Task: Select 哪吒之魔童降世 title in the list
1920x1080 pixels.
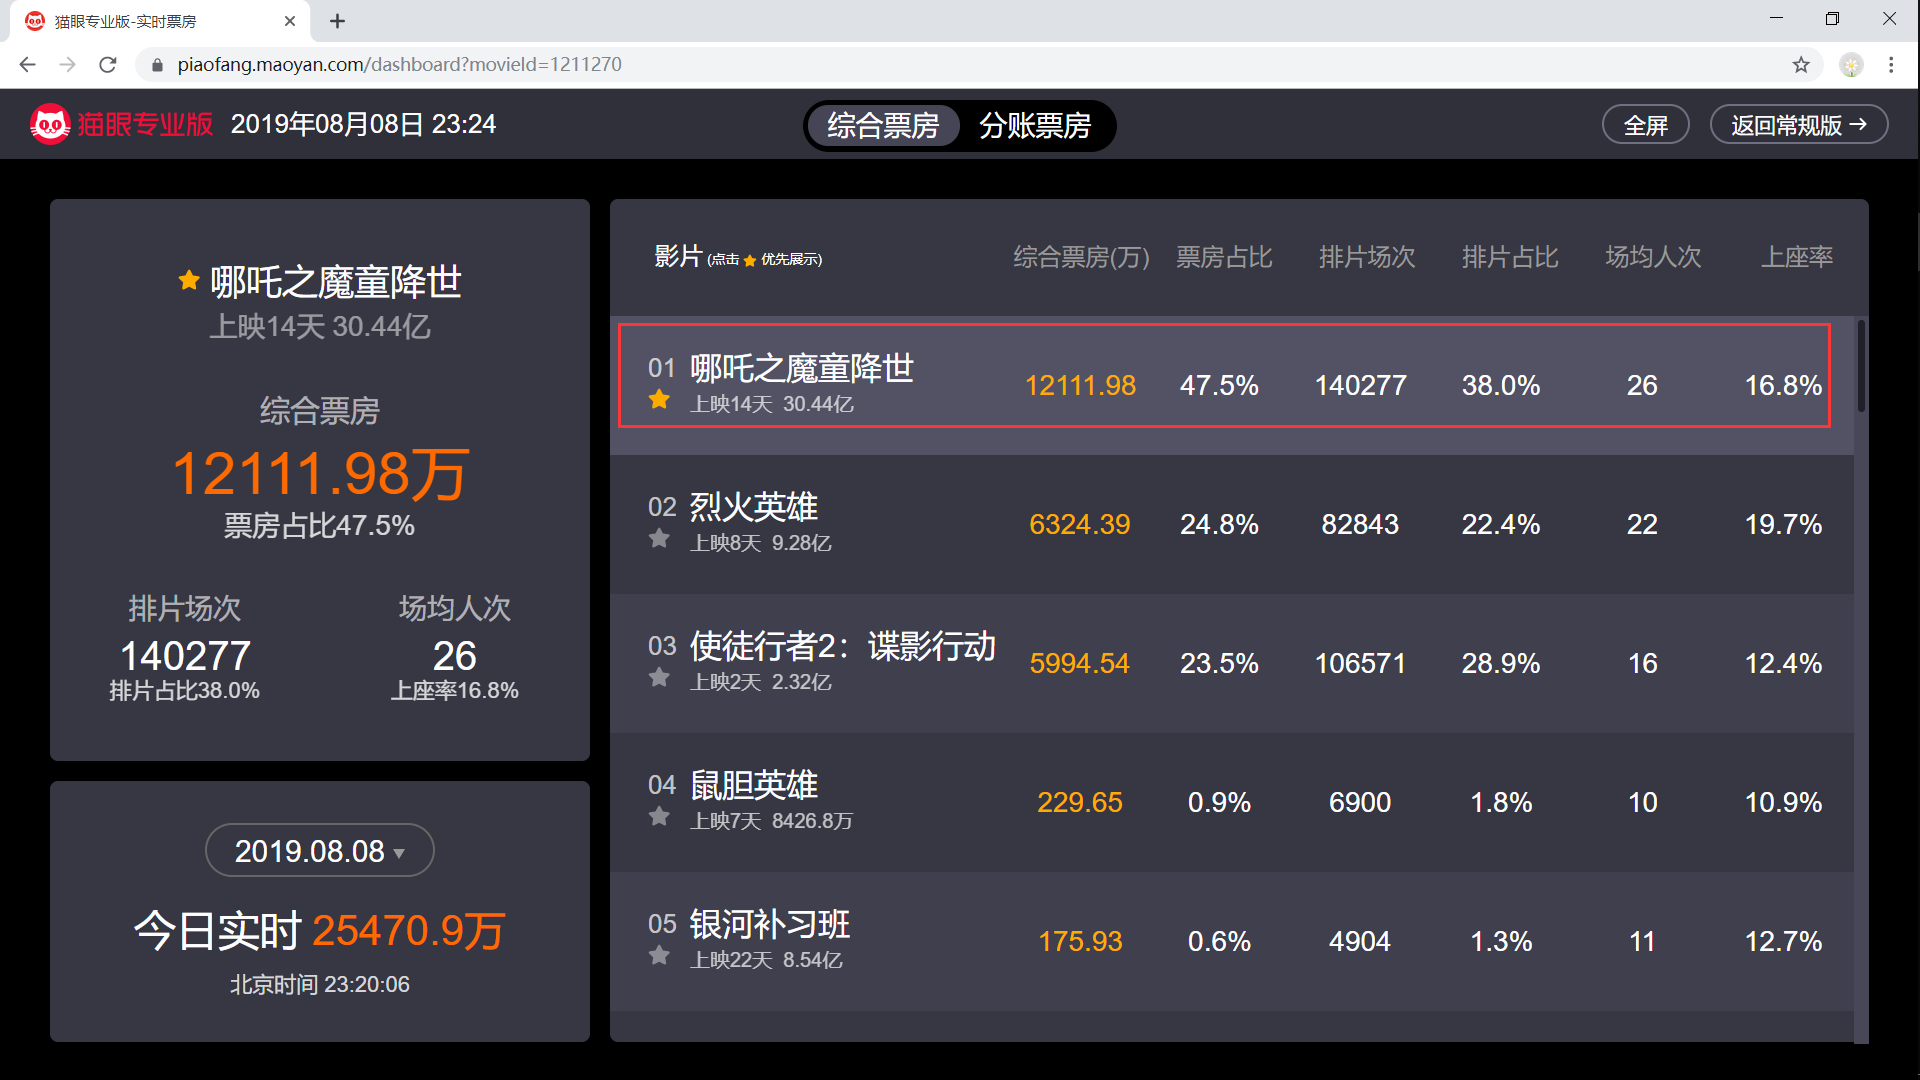Action: click(802, 368)
